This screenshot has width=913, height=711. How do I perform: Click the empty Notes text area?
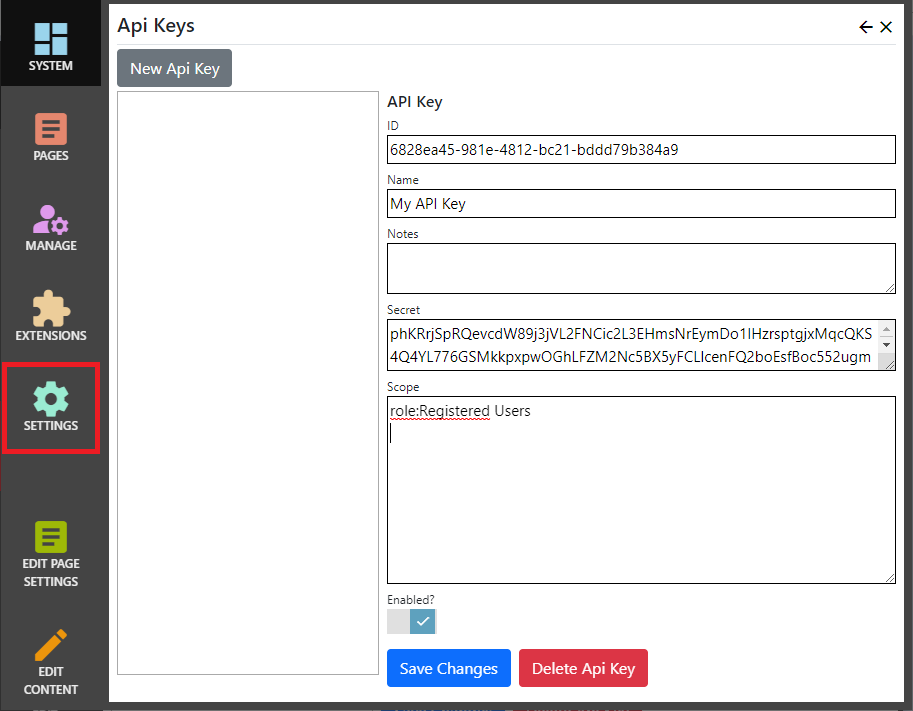click(x=641, y=268)
